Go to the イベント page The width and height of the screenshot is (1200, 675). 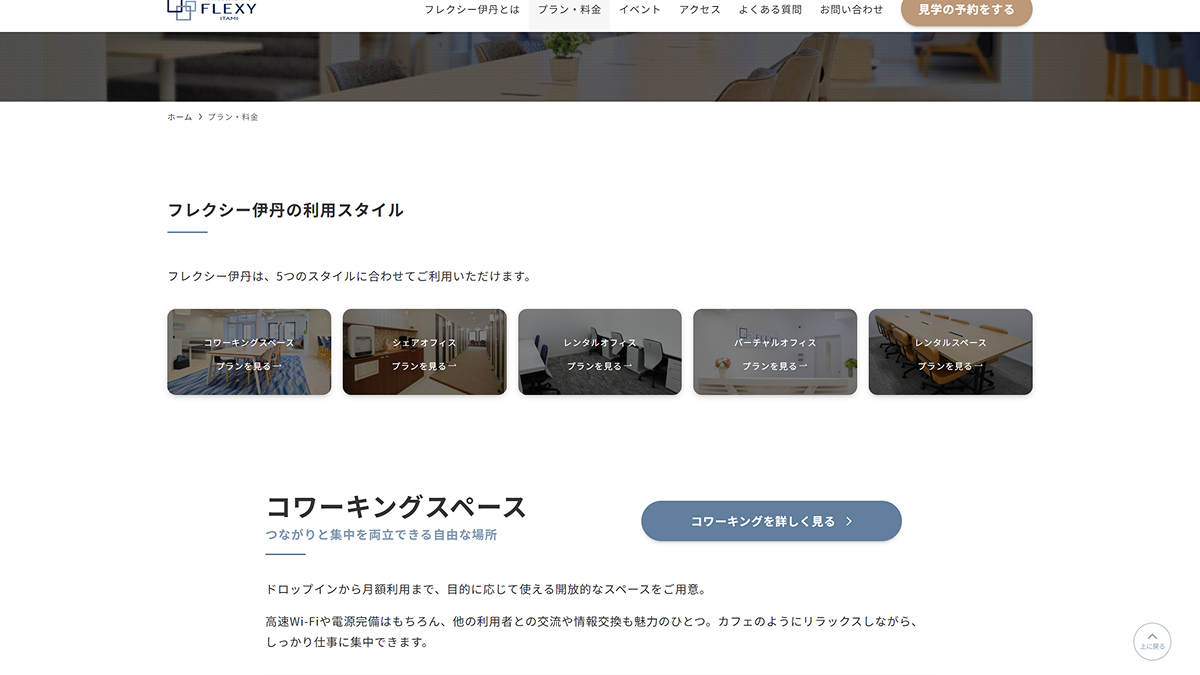tap(640, 10)
